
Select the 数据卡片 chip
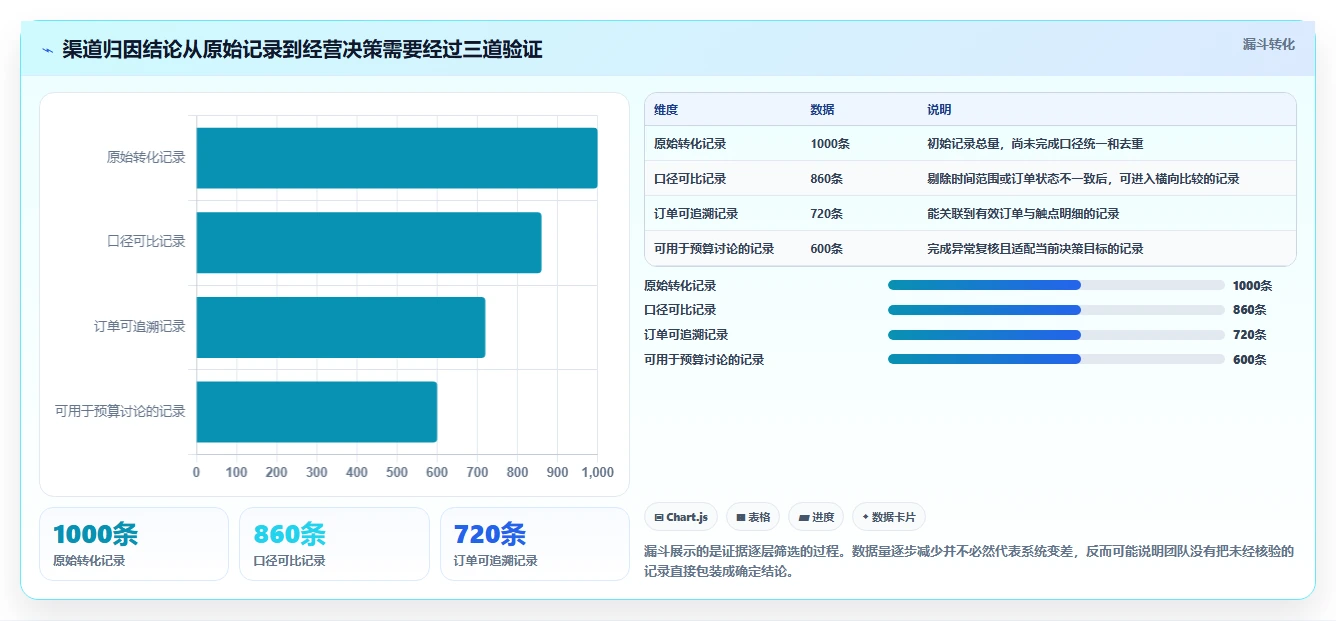(889, 517)
